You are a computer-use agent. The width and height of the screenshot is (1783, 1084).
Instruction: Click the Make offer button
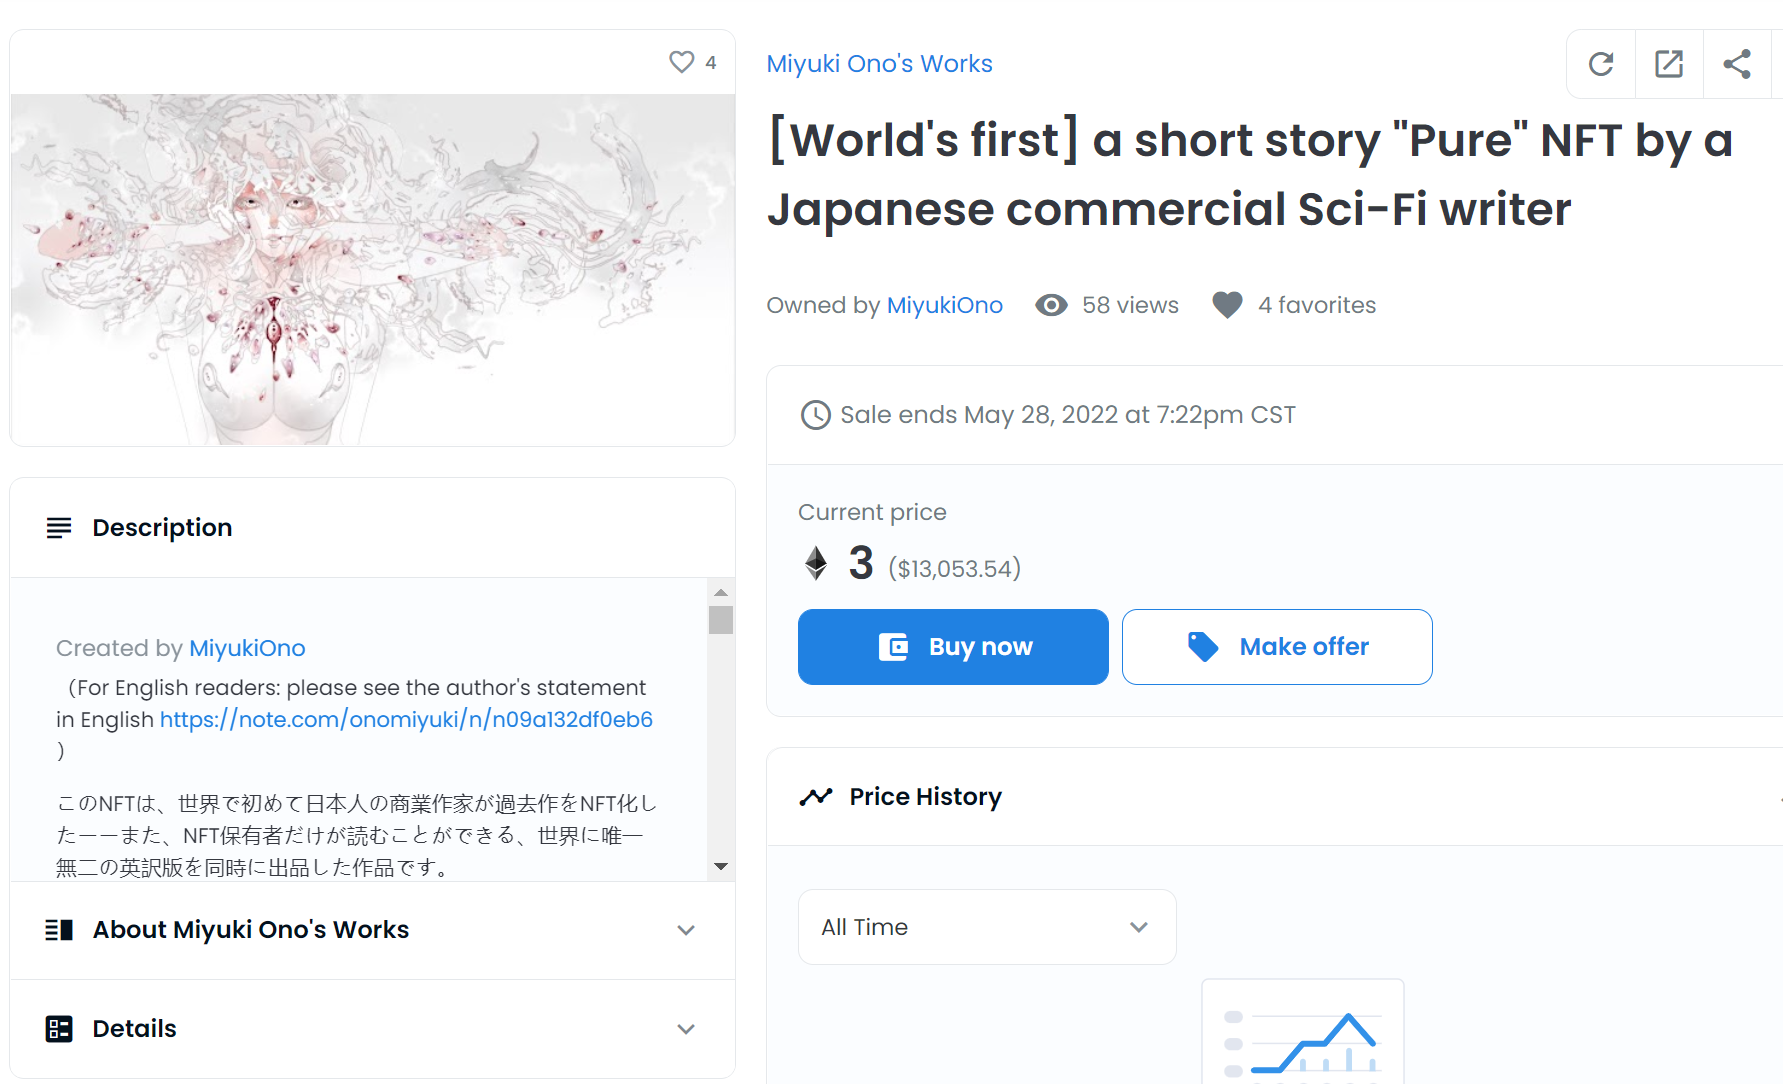click(x=1277, y=647)
